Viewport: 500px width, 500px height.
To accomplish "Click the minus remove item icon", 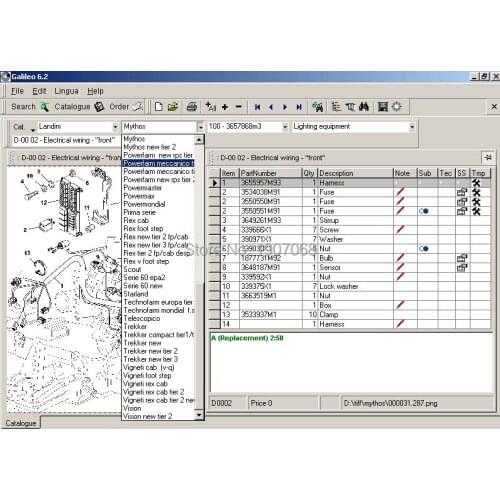I will [x=238, y=107].
